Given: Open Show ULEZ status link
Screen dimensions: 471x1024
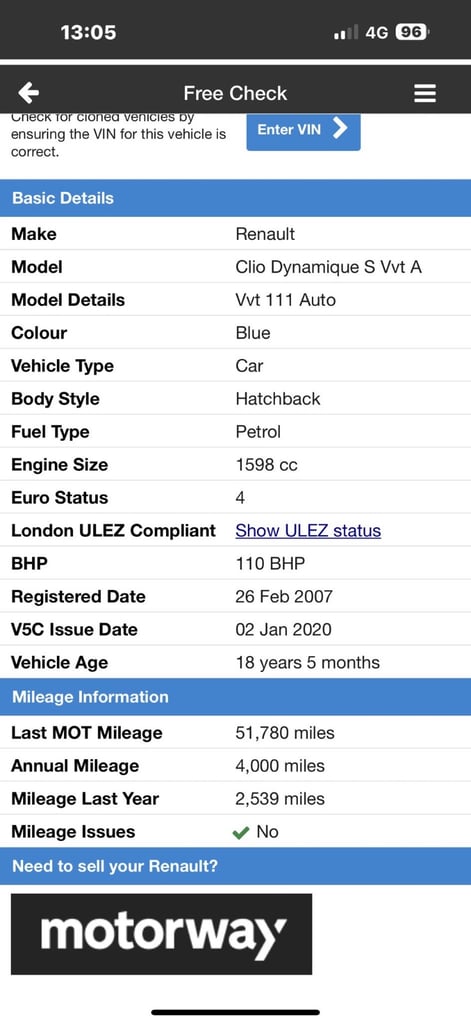Looking at the screenshot, I should point(308,530).
